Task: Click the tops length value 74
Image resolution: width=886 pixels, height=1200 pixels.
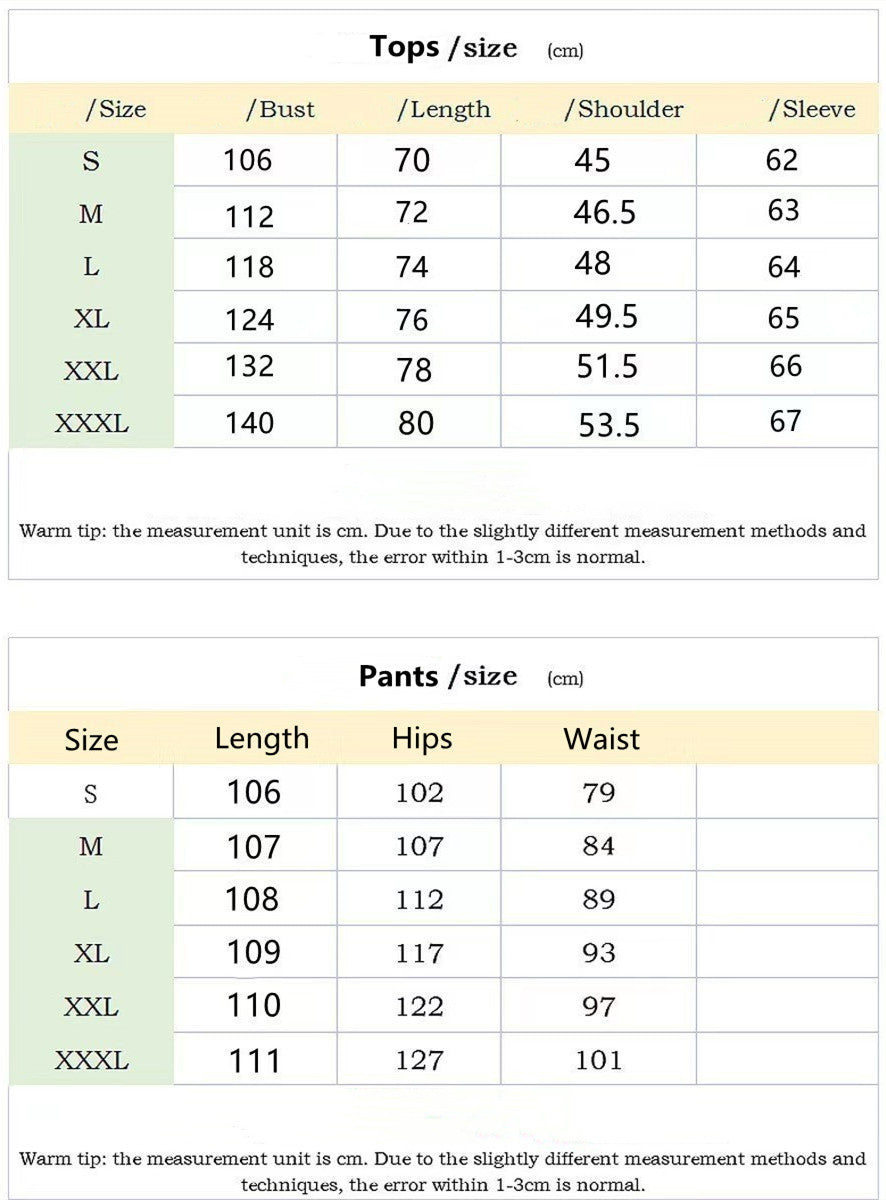Action: click(412, 267)
